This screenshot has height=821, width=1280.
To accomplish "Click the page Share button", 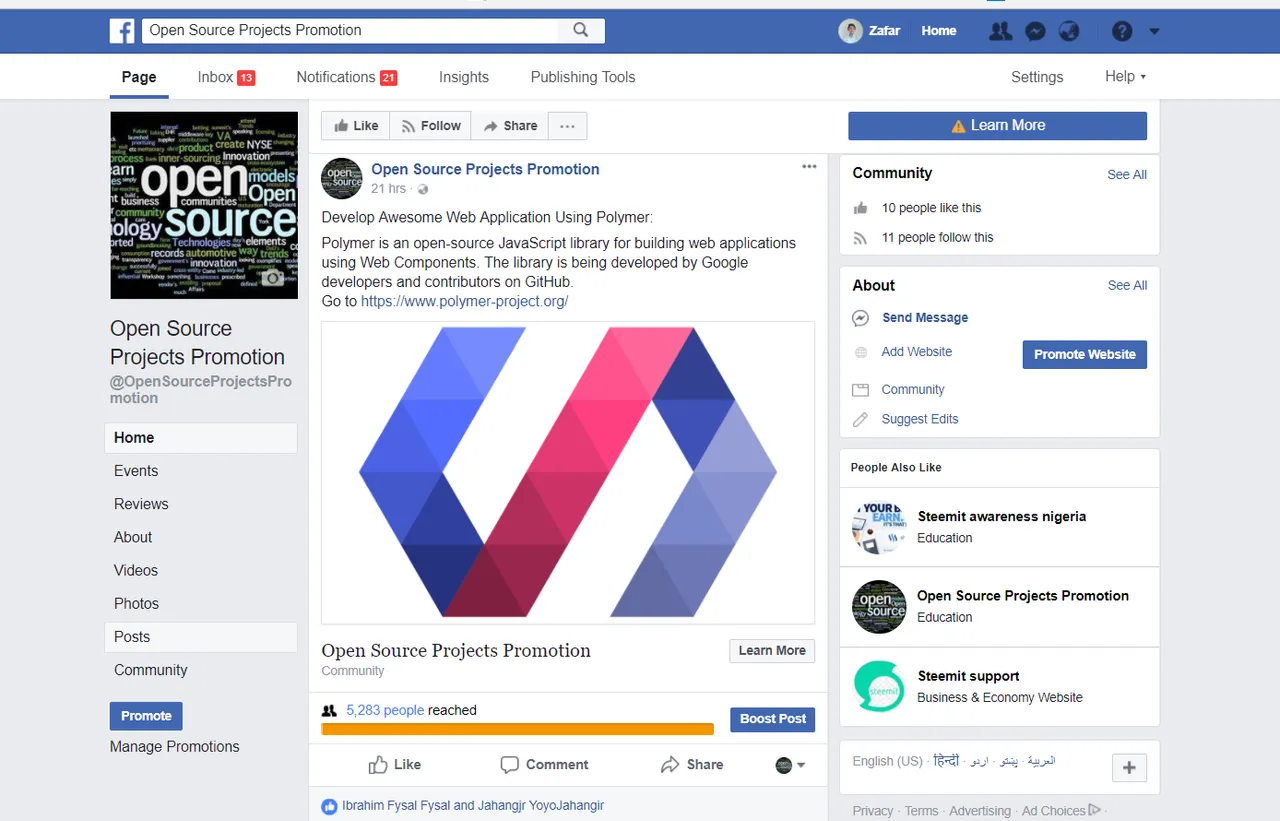I will [x=510, y=126].
